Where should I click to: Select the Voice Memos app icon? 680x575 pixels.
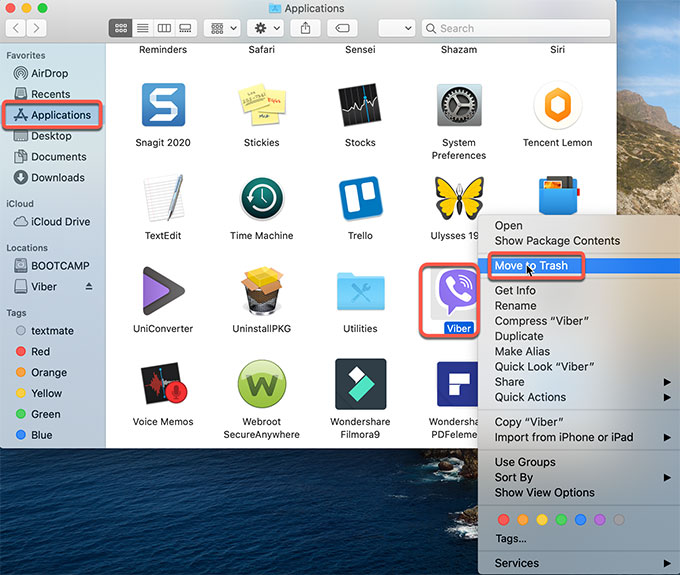[x=164, y=383]
